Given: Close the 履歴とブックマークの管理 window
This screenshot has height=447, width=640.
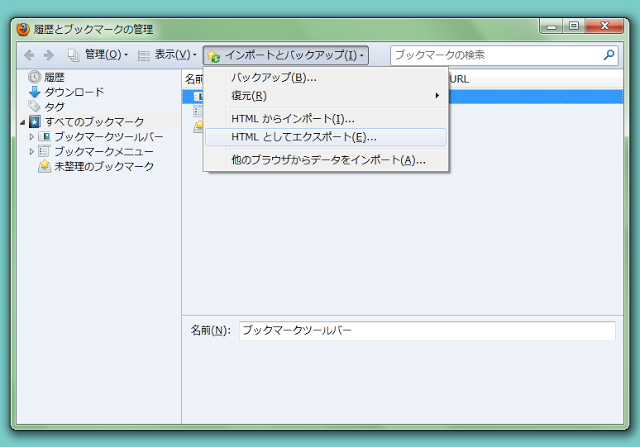Looking at the screenshot, I should click(604, 26).
